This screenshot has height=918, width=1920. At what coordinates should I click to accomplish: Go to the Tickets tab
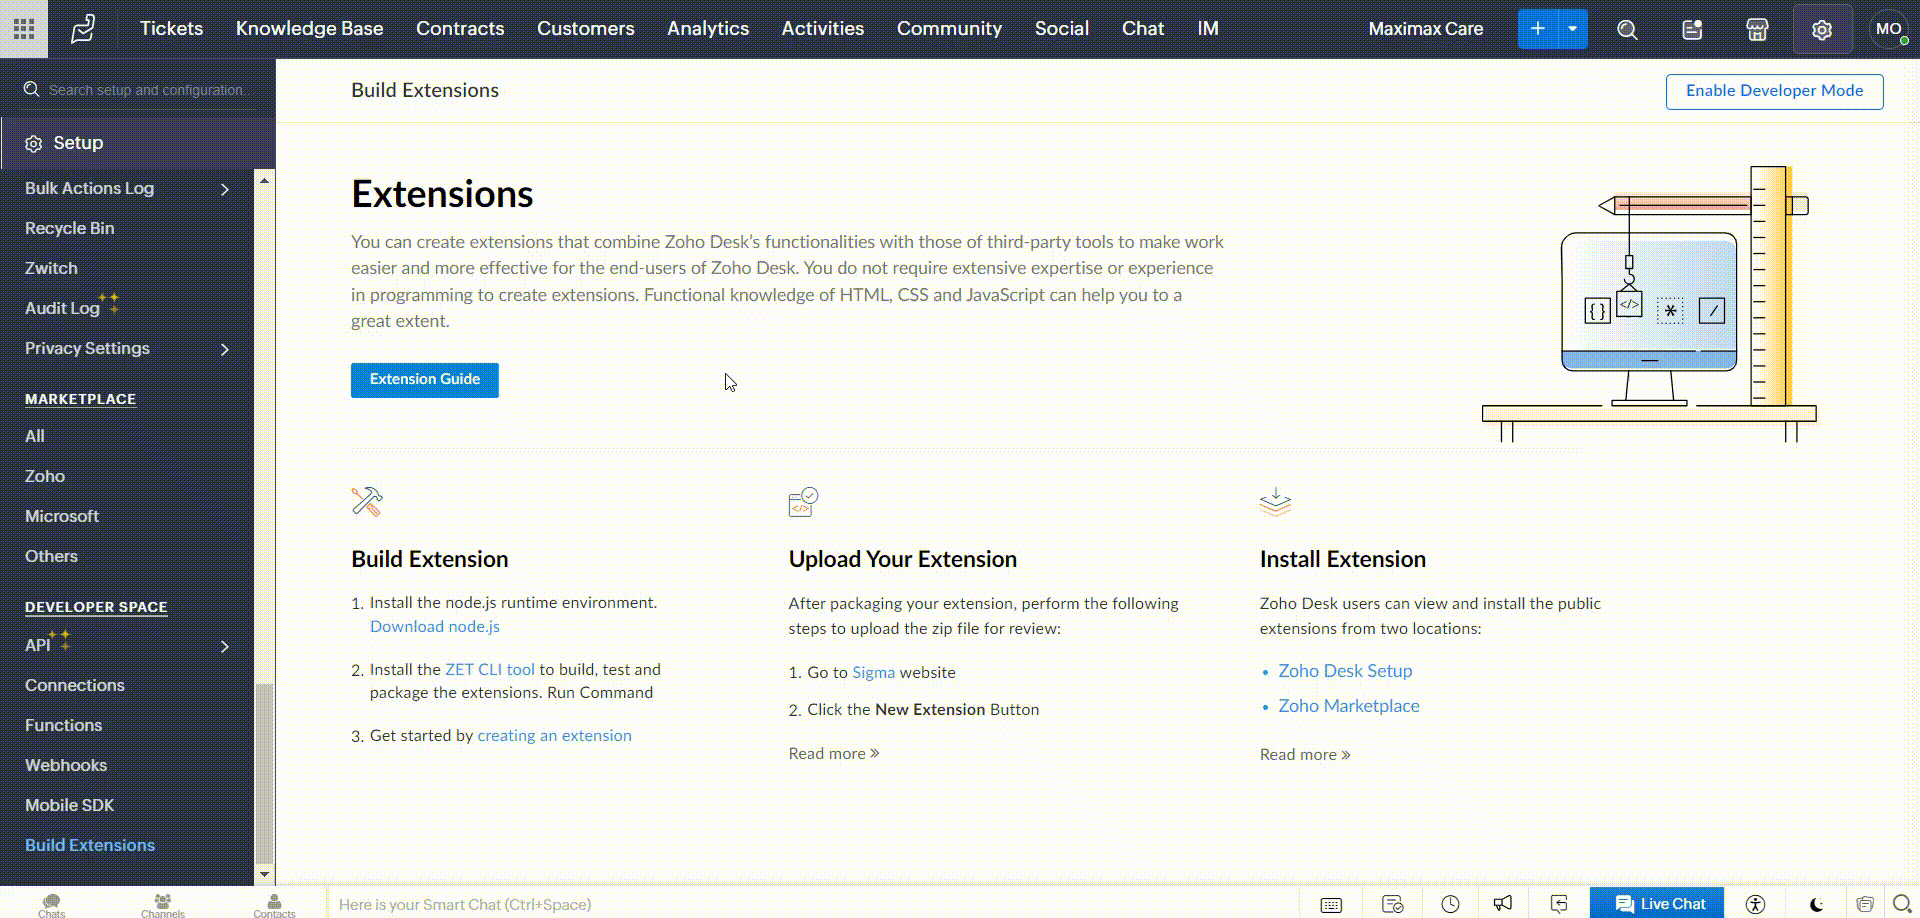171,29
